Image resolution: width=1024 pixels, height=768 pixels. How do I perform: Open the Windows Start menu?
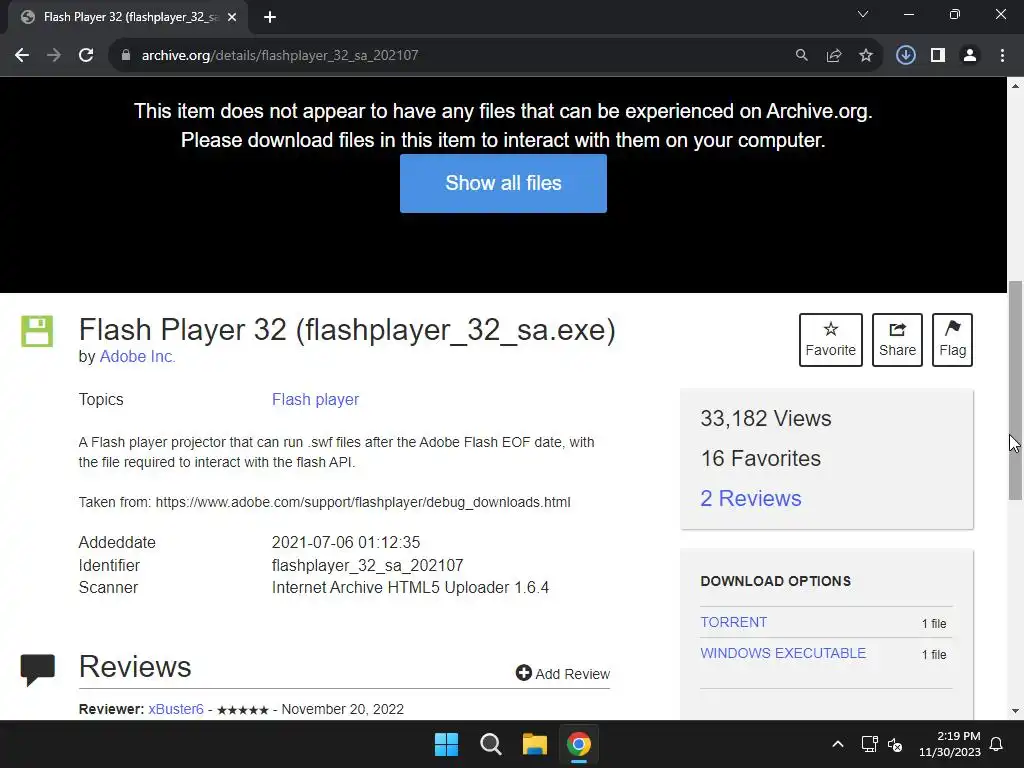pos(447,744)
